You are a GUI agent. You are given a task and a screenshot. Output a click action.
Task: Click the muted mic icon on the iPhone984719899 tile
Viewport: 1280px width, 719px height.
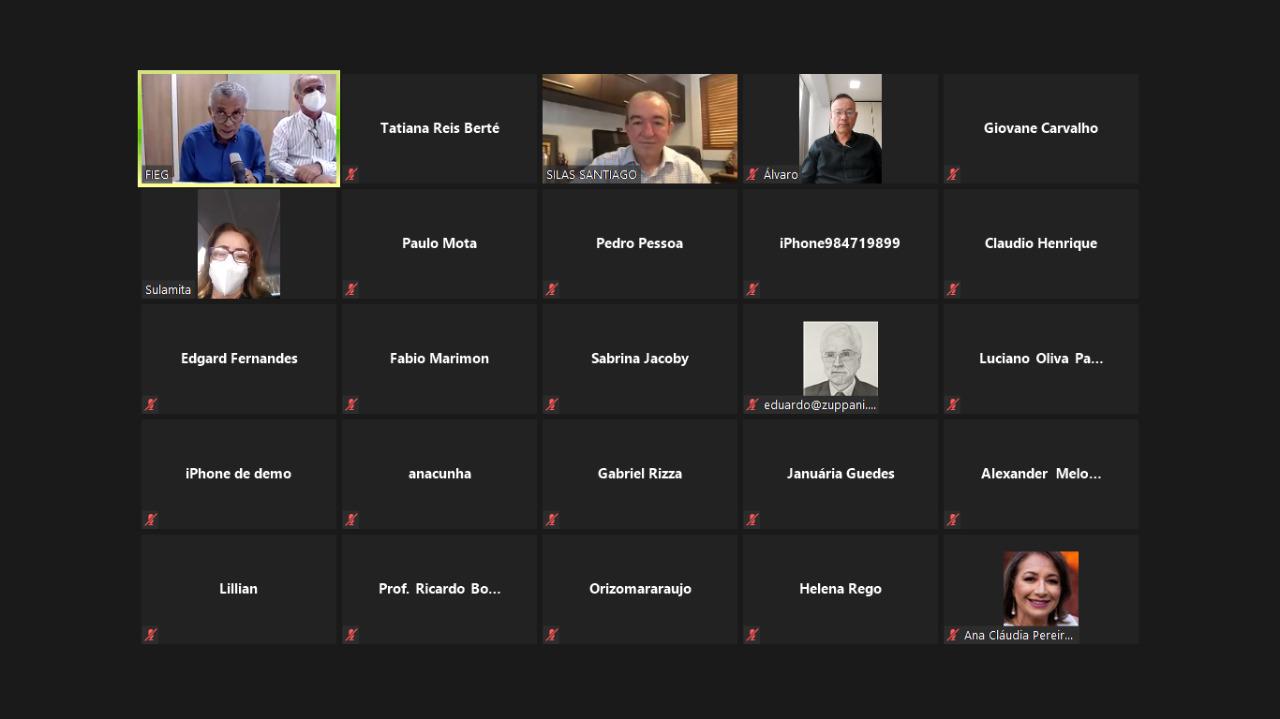[752, 289]
